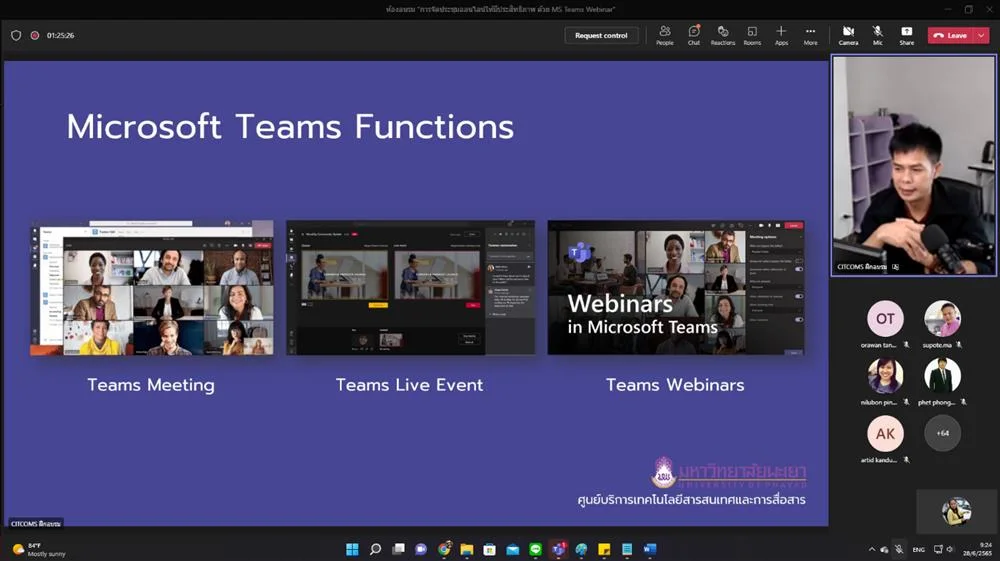Open Notepad from taskbar
The width and height of the screenshot is (1000, 561).
point(627,549)
